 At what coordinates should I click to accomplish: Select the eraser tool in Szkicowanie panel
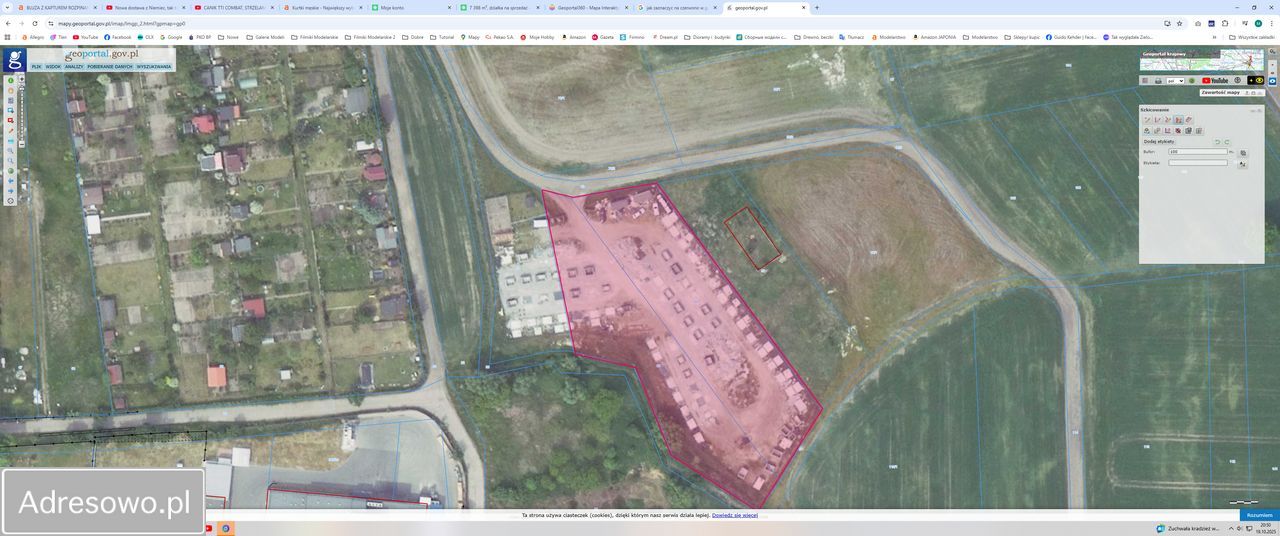1188,120
